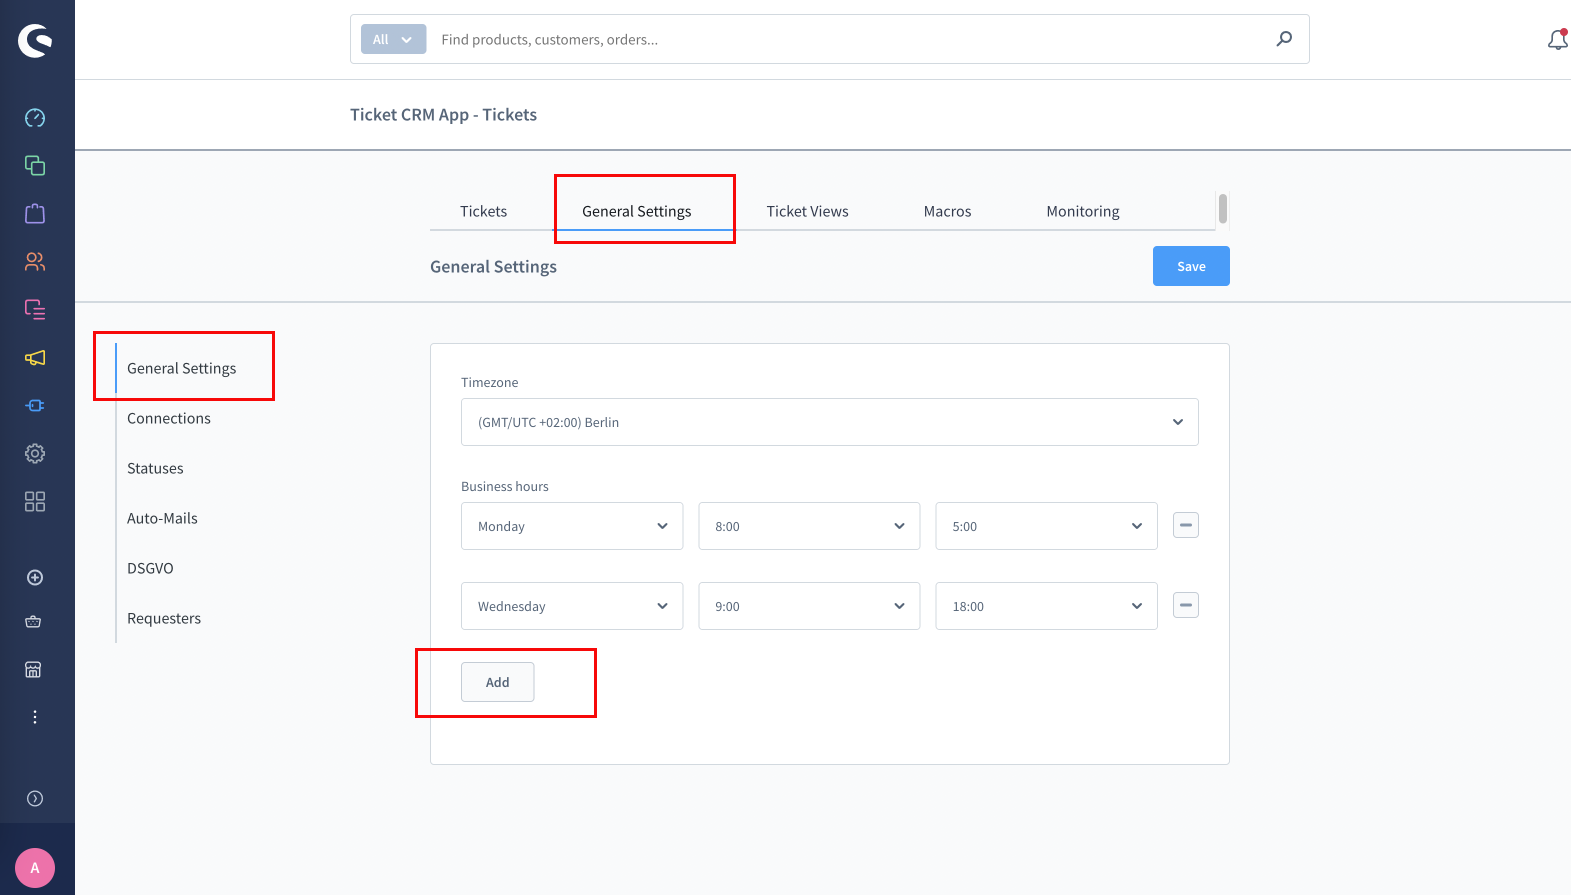Click the tab bar scrollbar handle

(x=1223, y=209)
